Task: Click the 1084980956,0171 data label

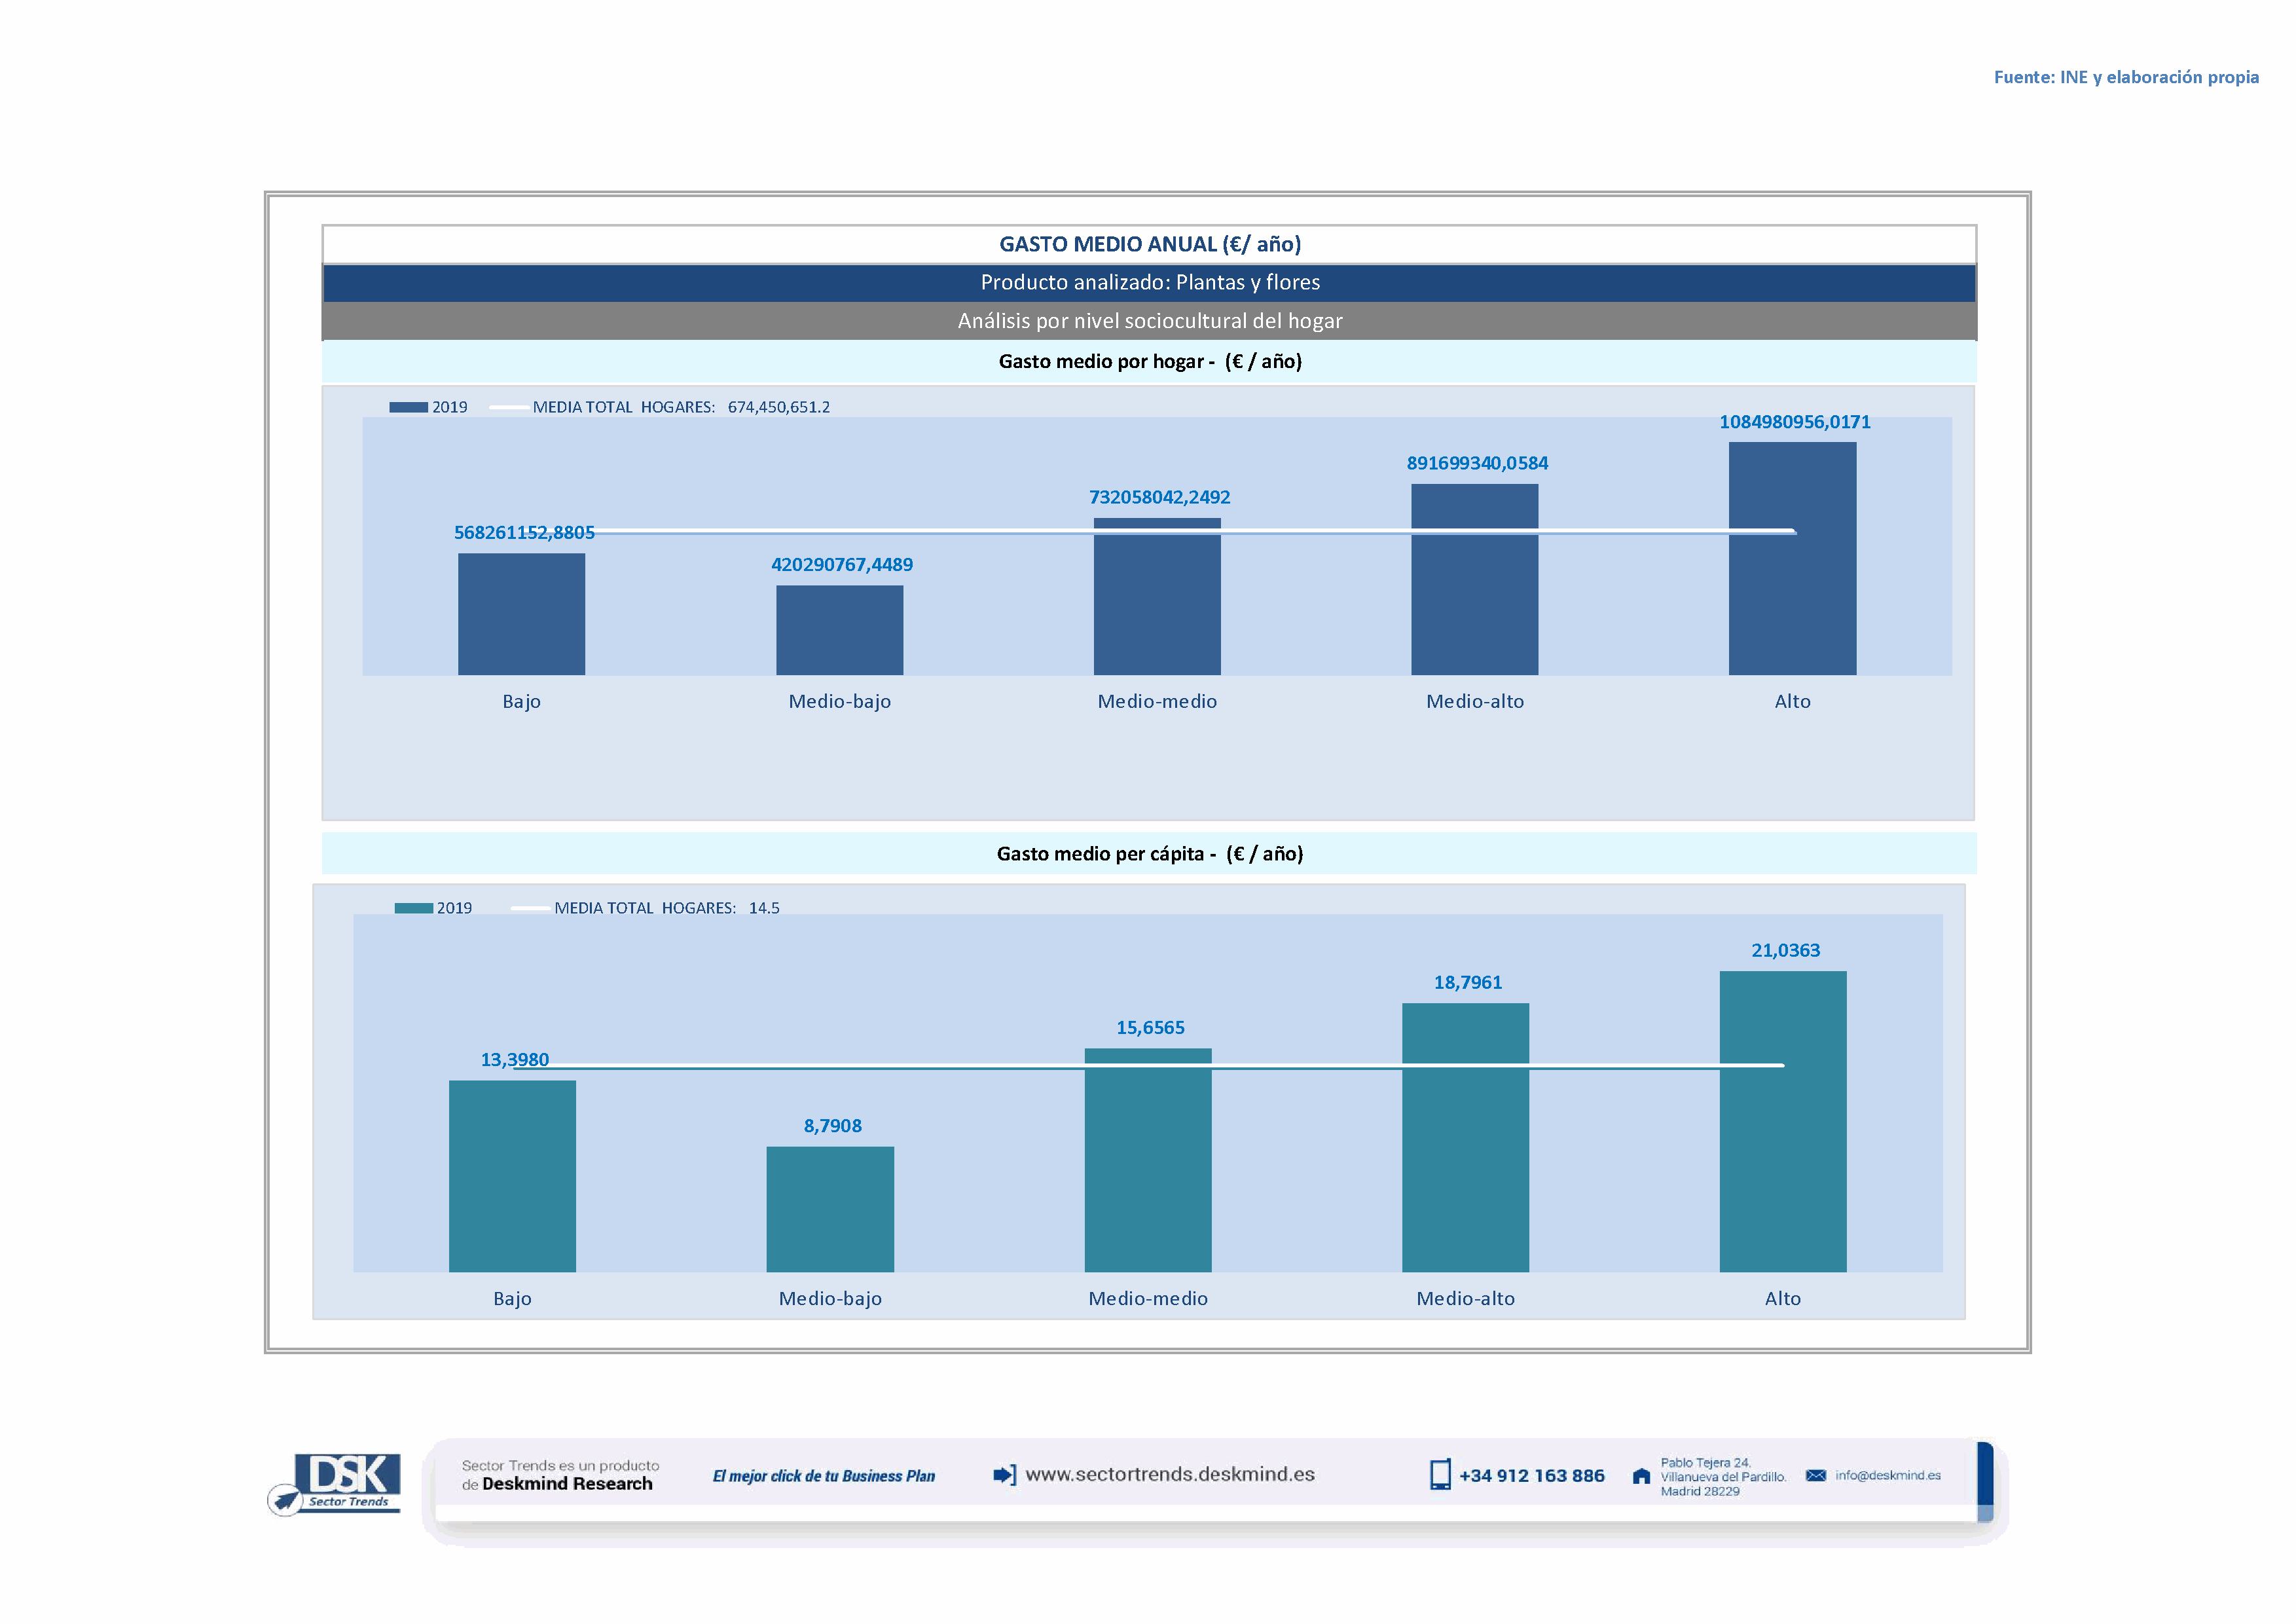Action: tap(1794, 422)
